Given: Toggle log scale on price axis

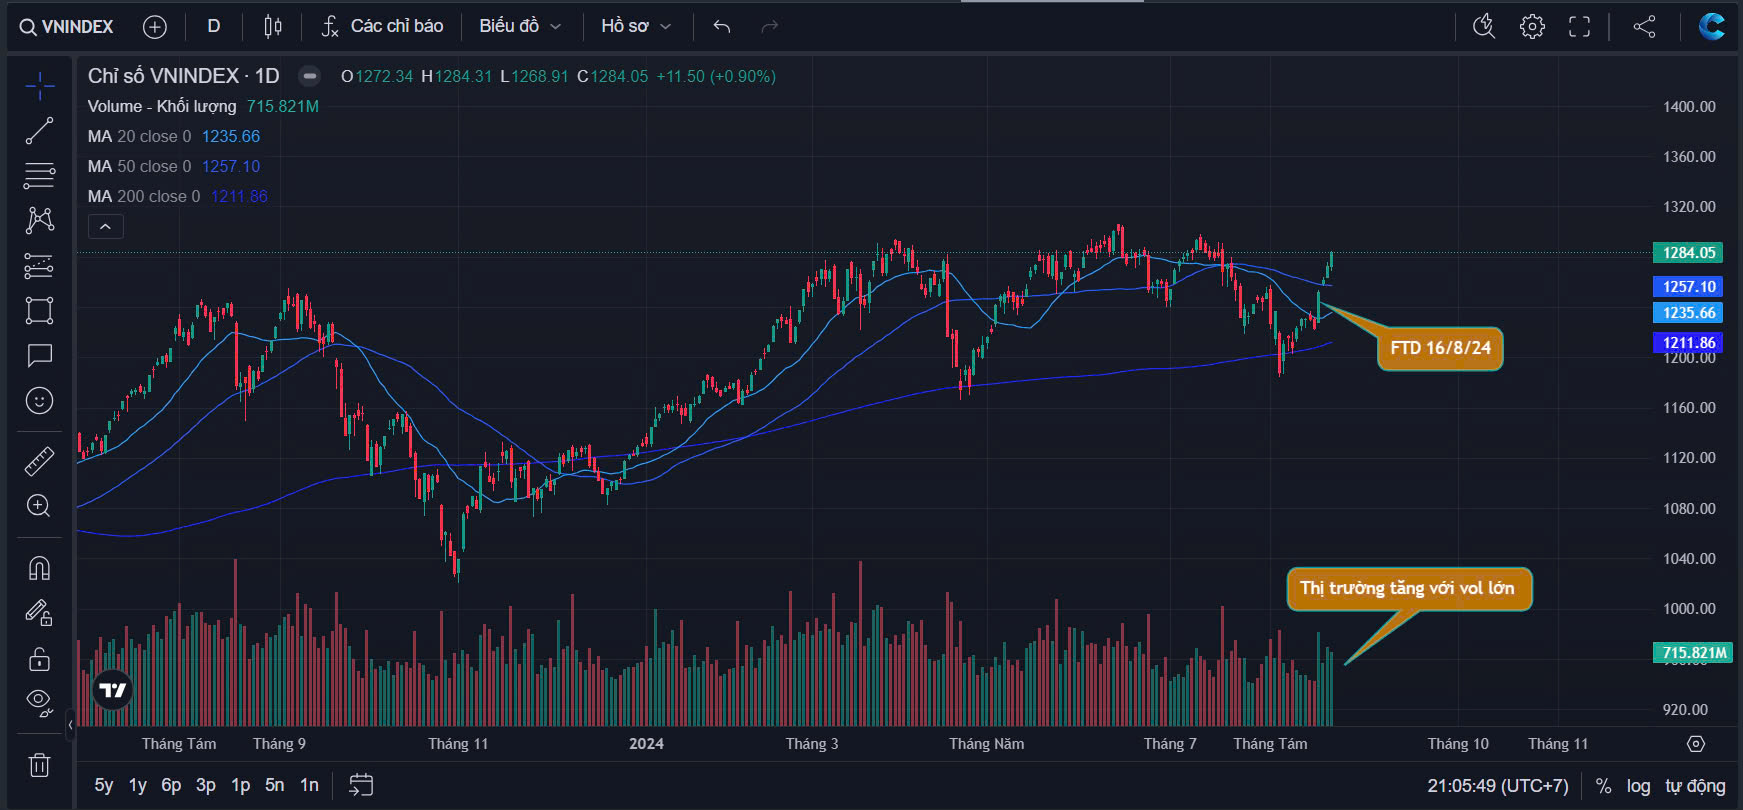Looking at the screenshot, I should click(x=1638, y=786).
